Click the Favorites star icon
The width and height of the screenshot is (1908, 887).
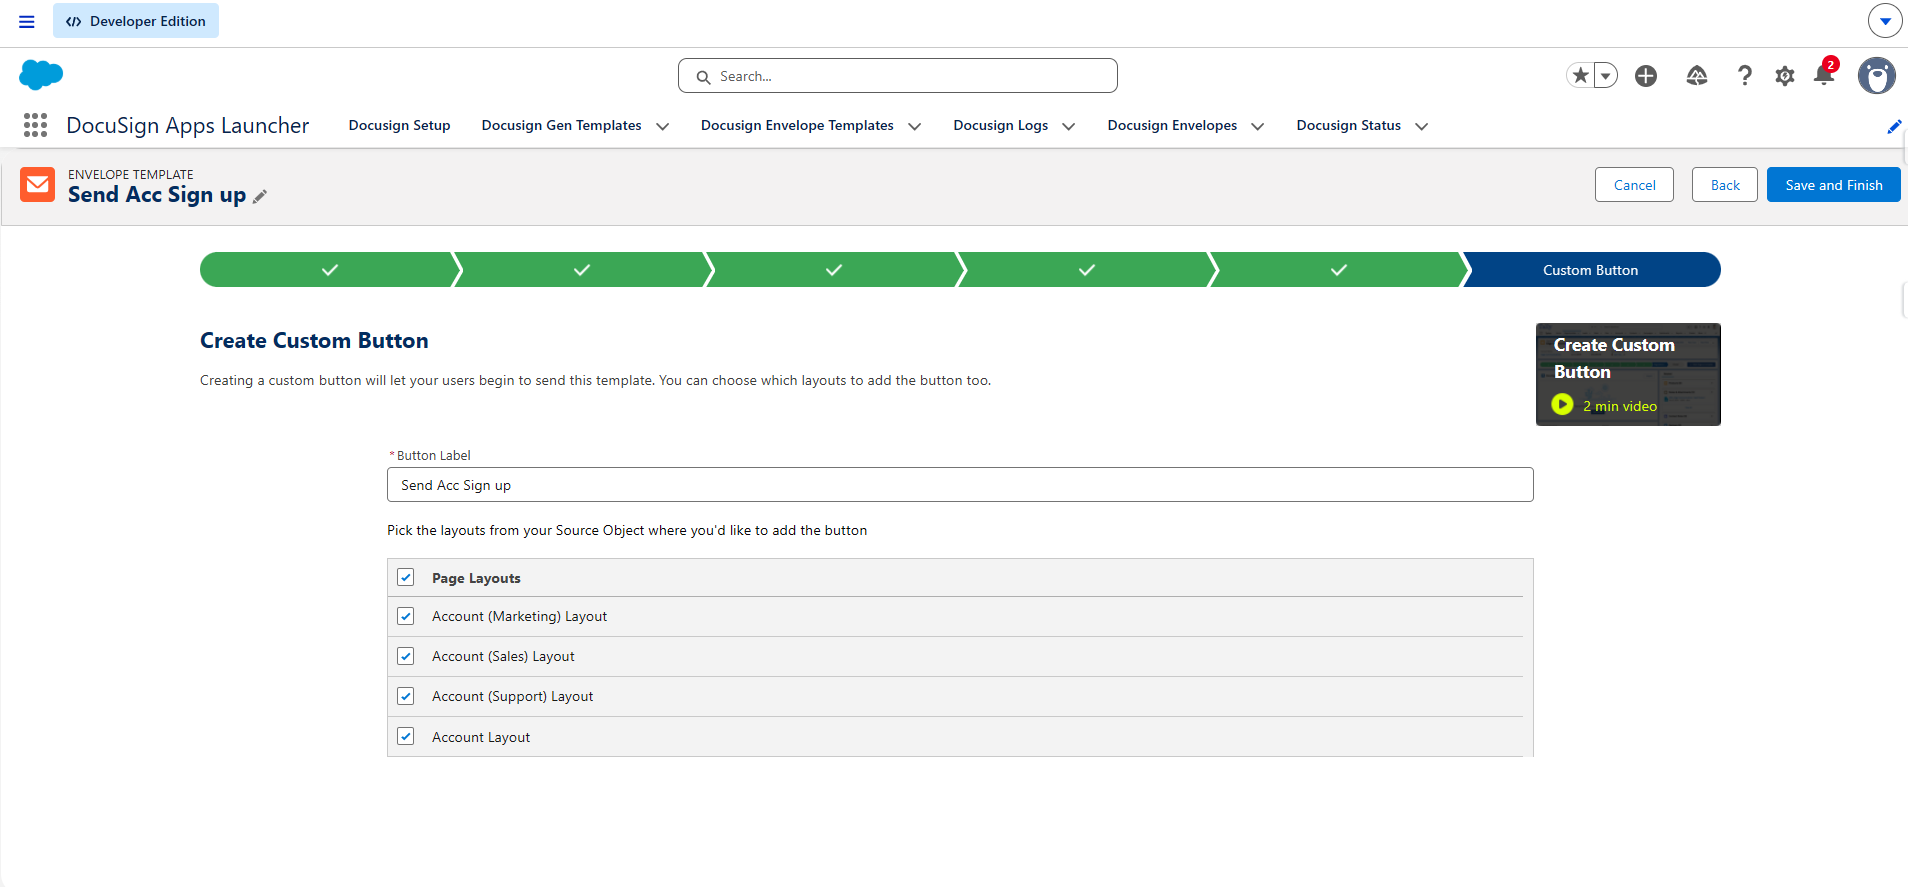click(1580, 75)
